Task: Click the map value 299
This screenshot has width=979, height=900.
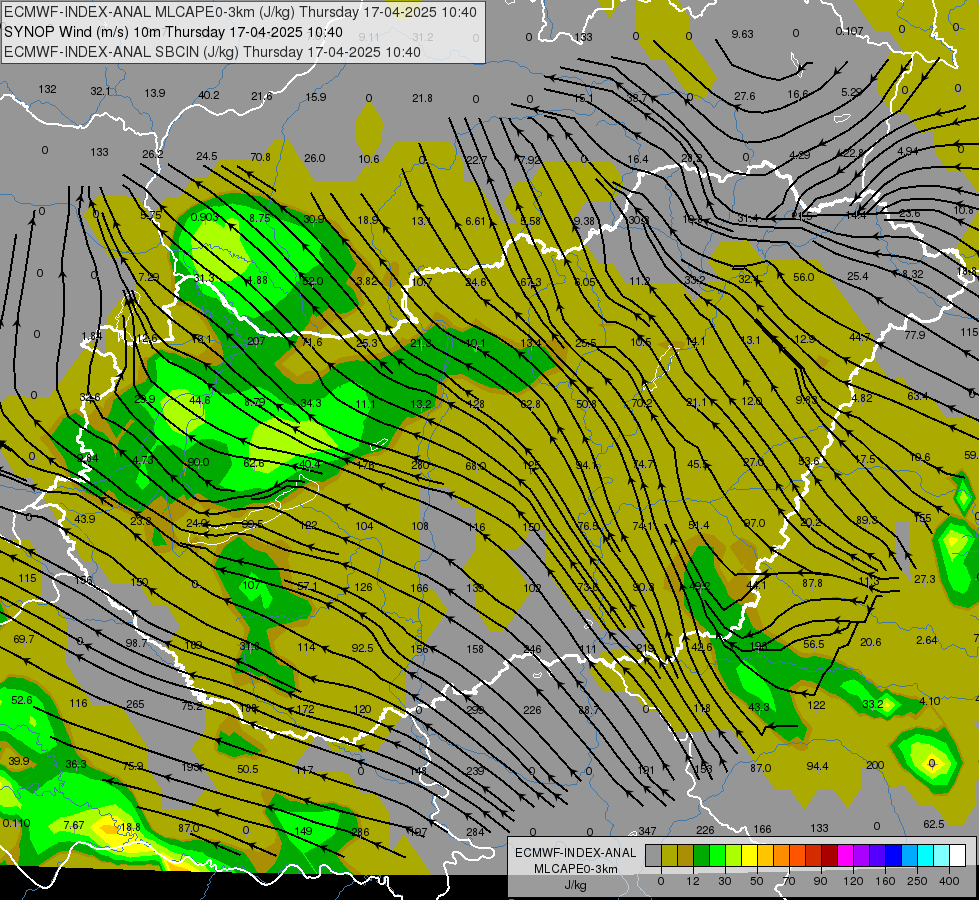Action: [475, 710]
